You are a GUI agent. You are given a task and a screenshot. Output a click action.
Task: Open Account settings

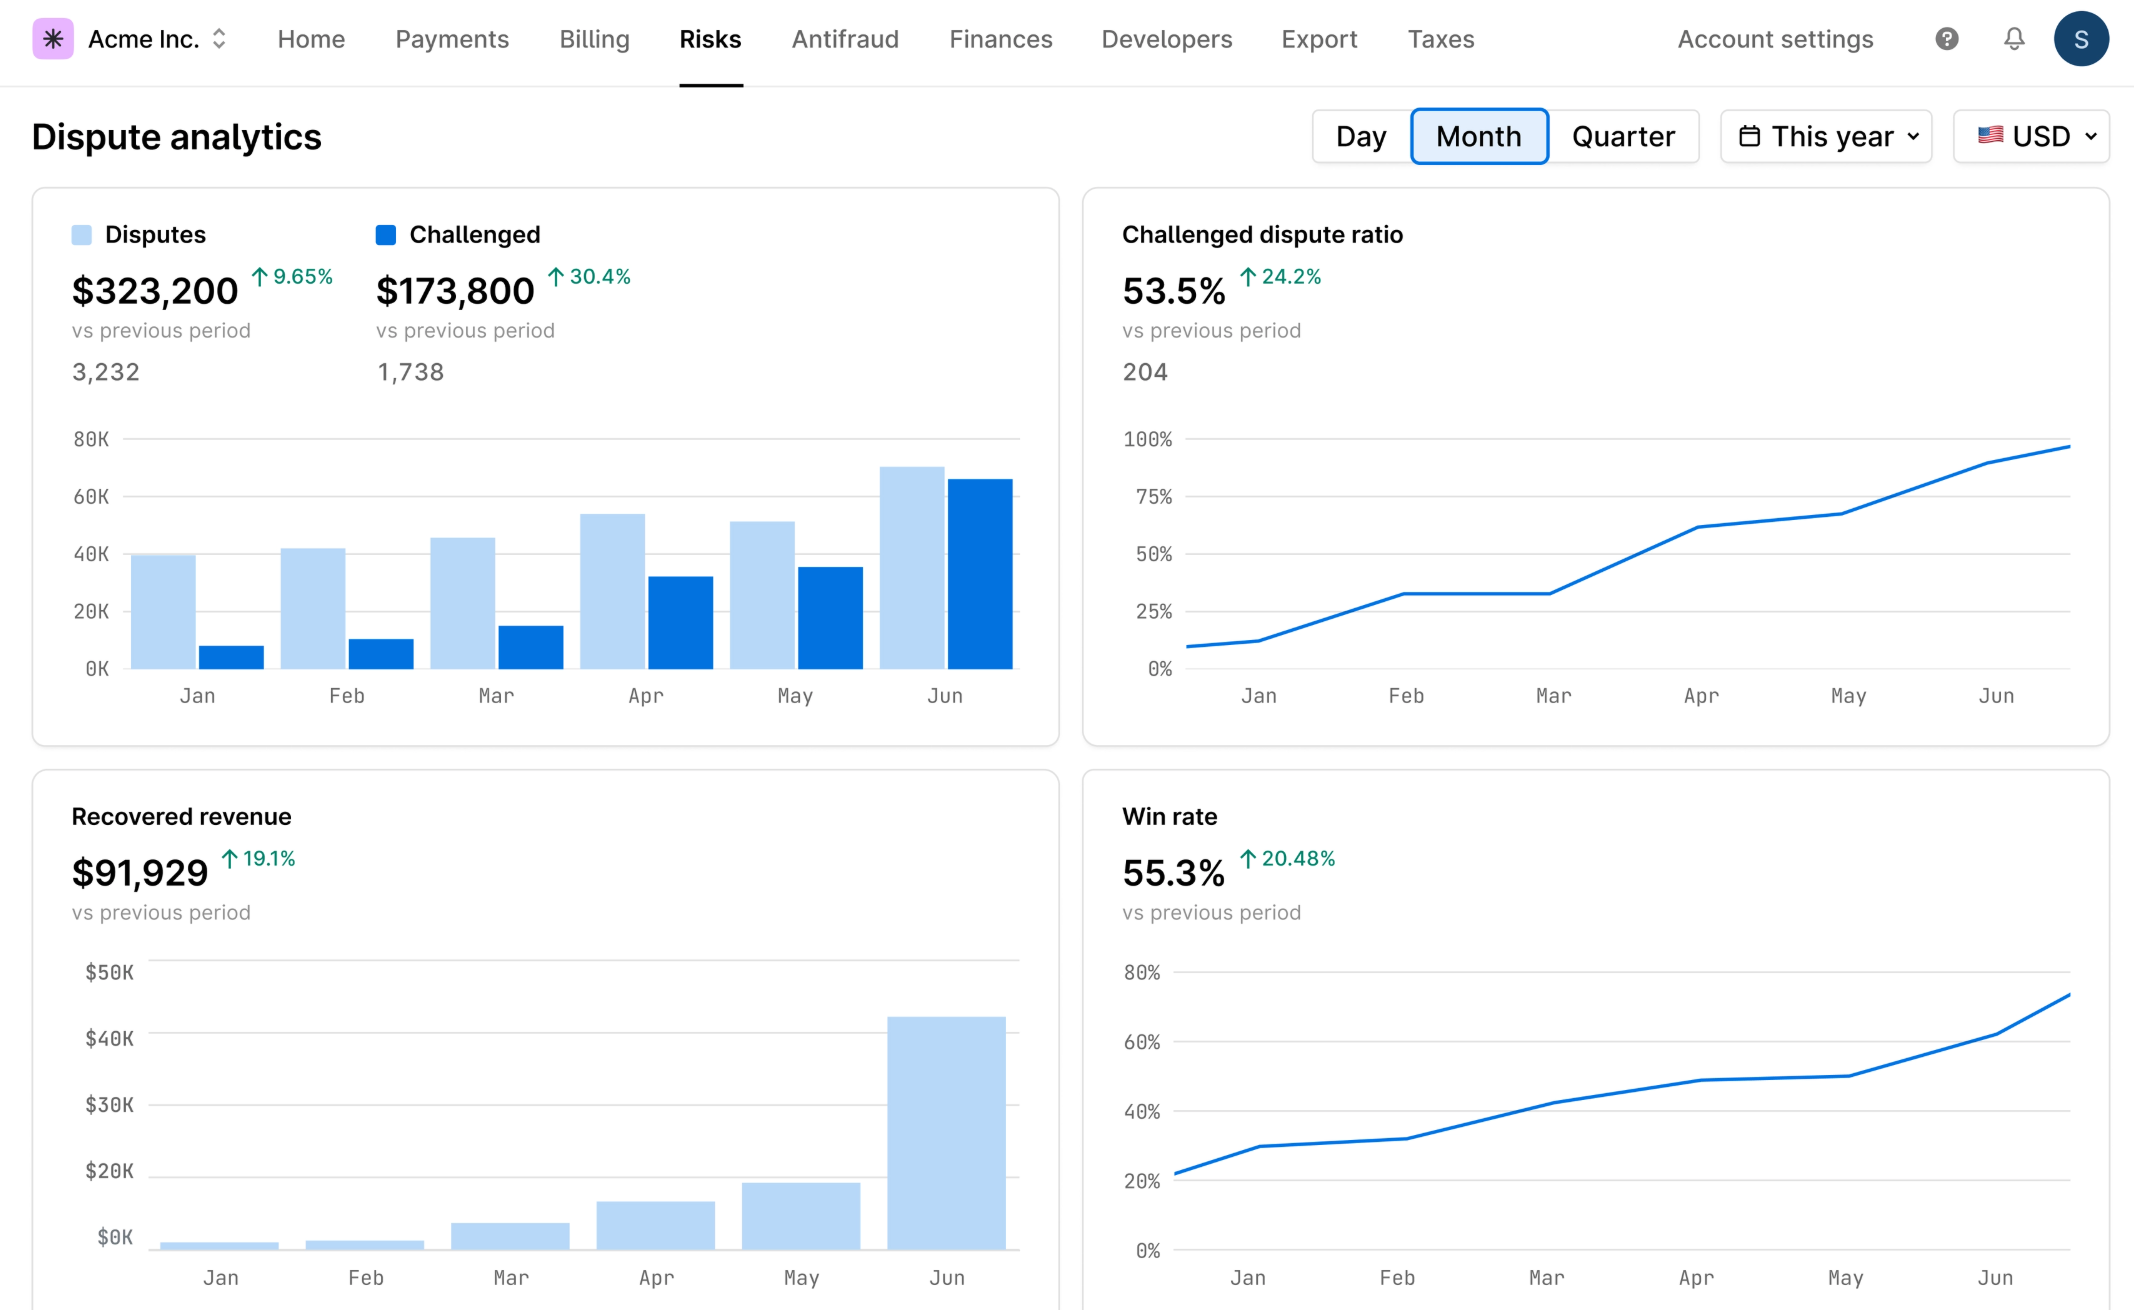[x=1775, y=39]
